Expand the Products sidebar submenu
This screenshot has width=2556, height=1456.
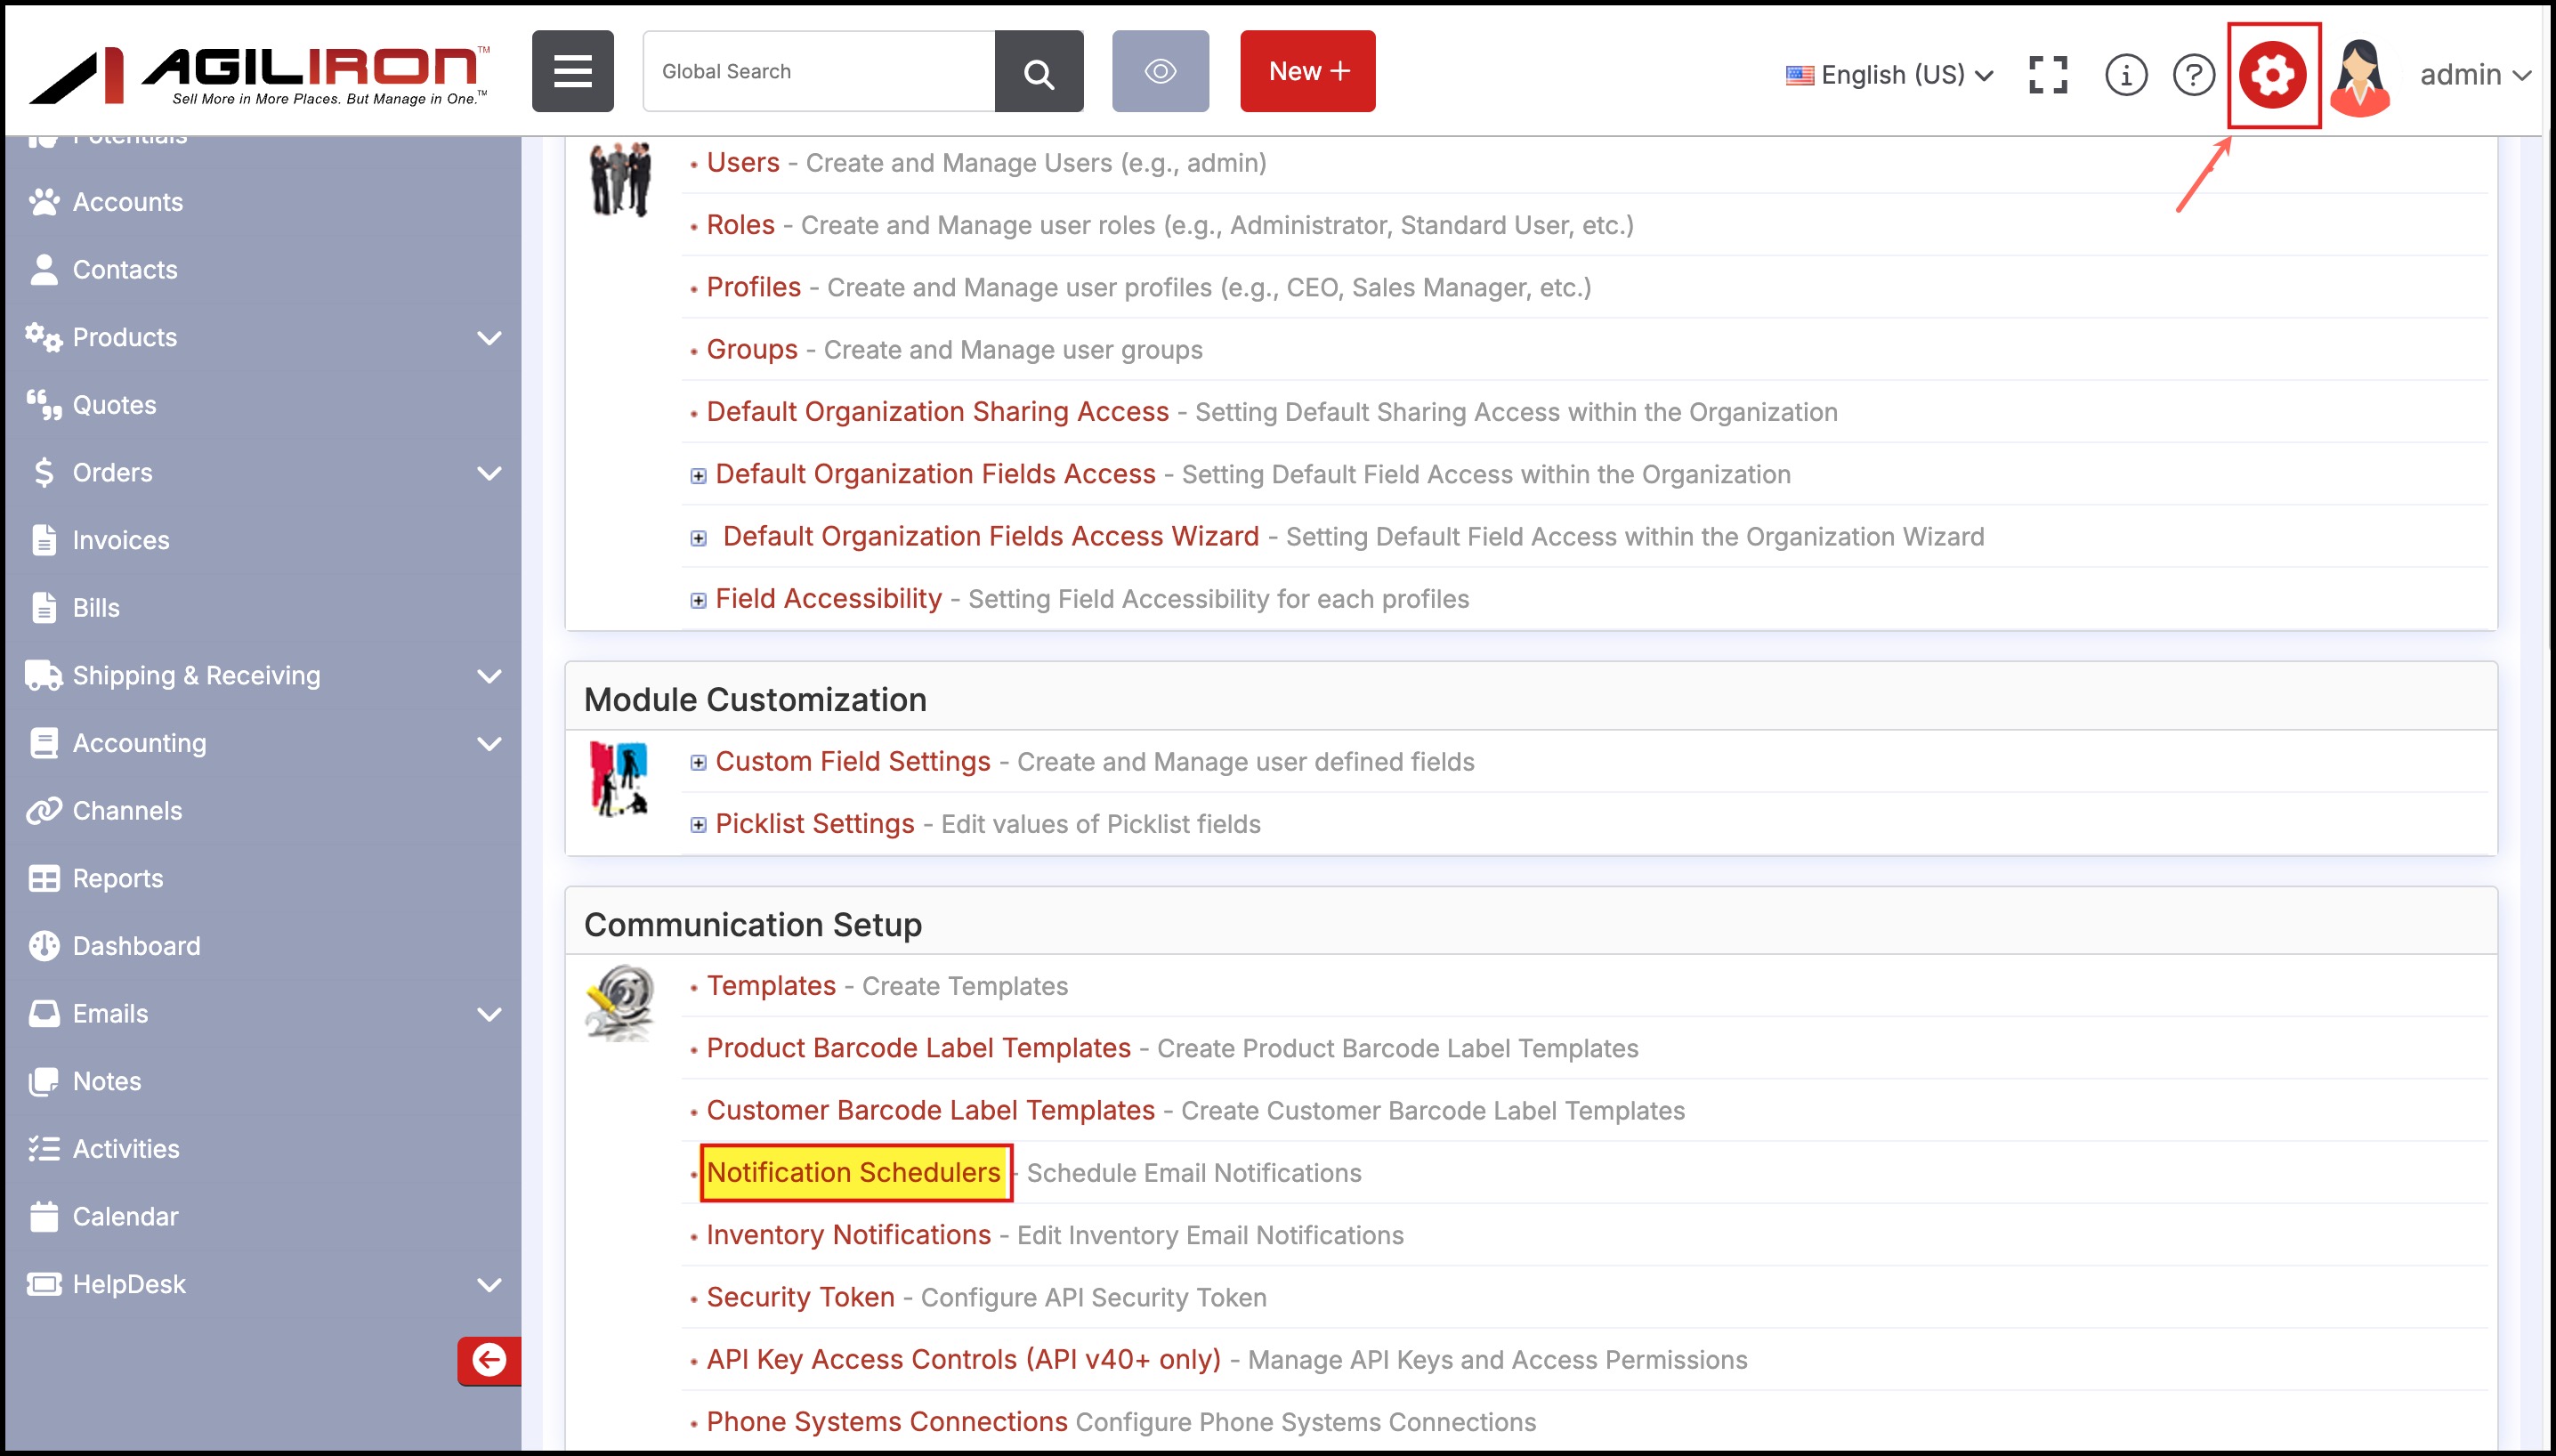click(489, 338)
